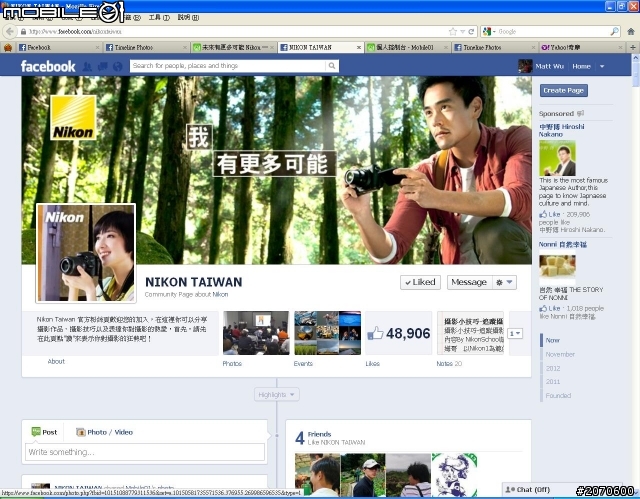Reload page with refresh icon
Screen dimensions: 640x499
pos(471,31)
